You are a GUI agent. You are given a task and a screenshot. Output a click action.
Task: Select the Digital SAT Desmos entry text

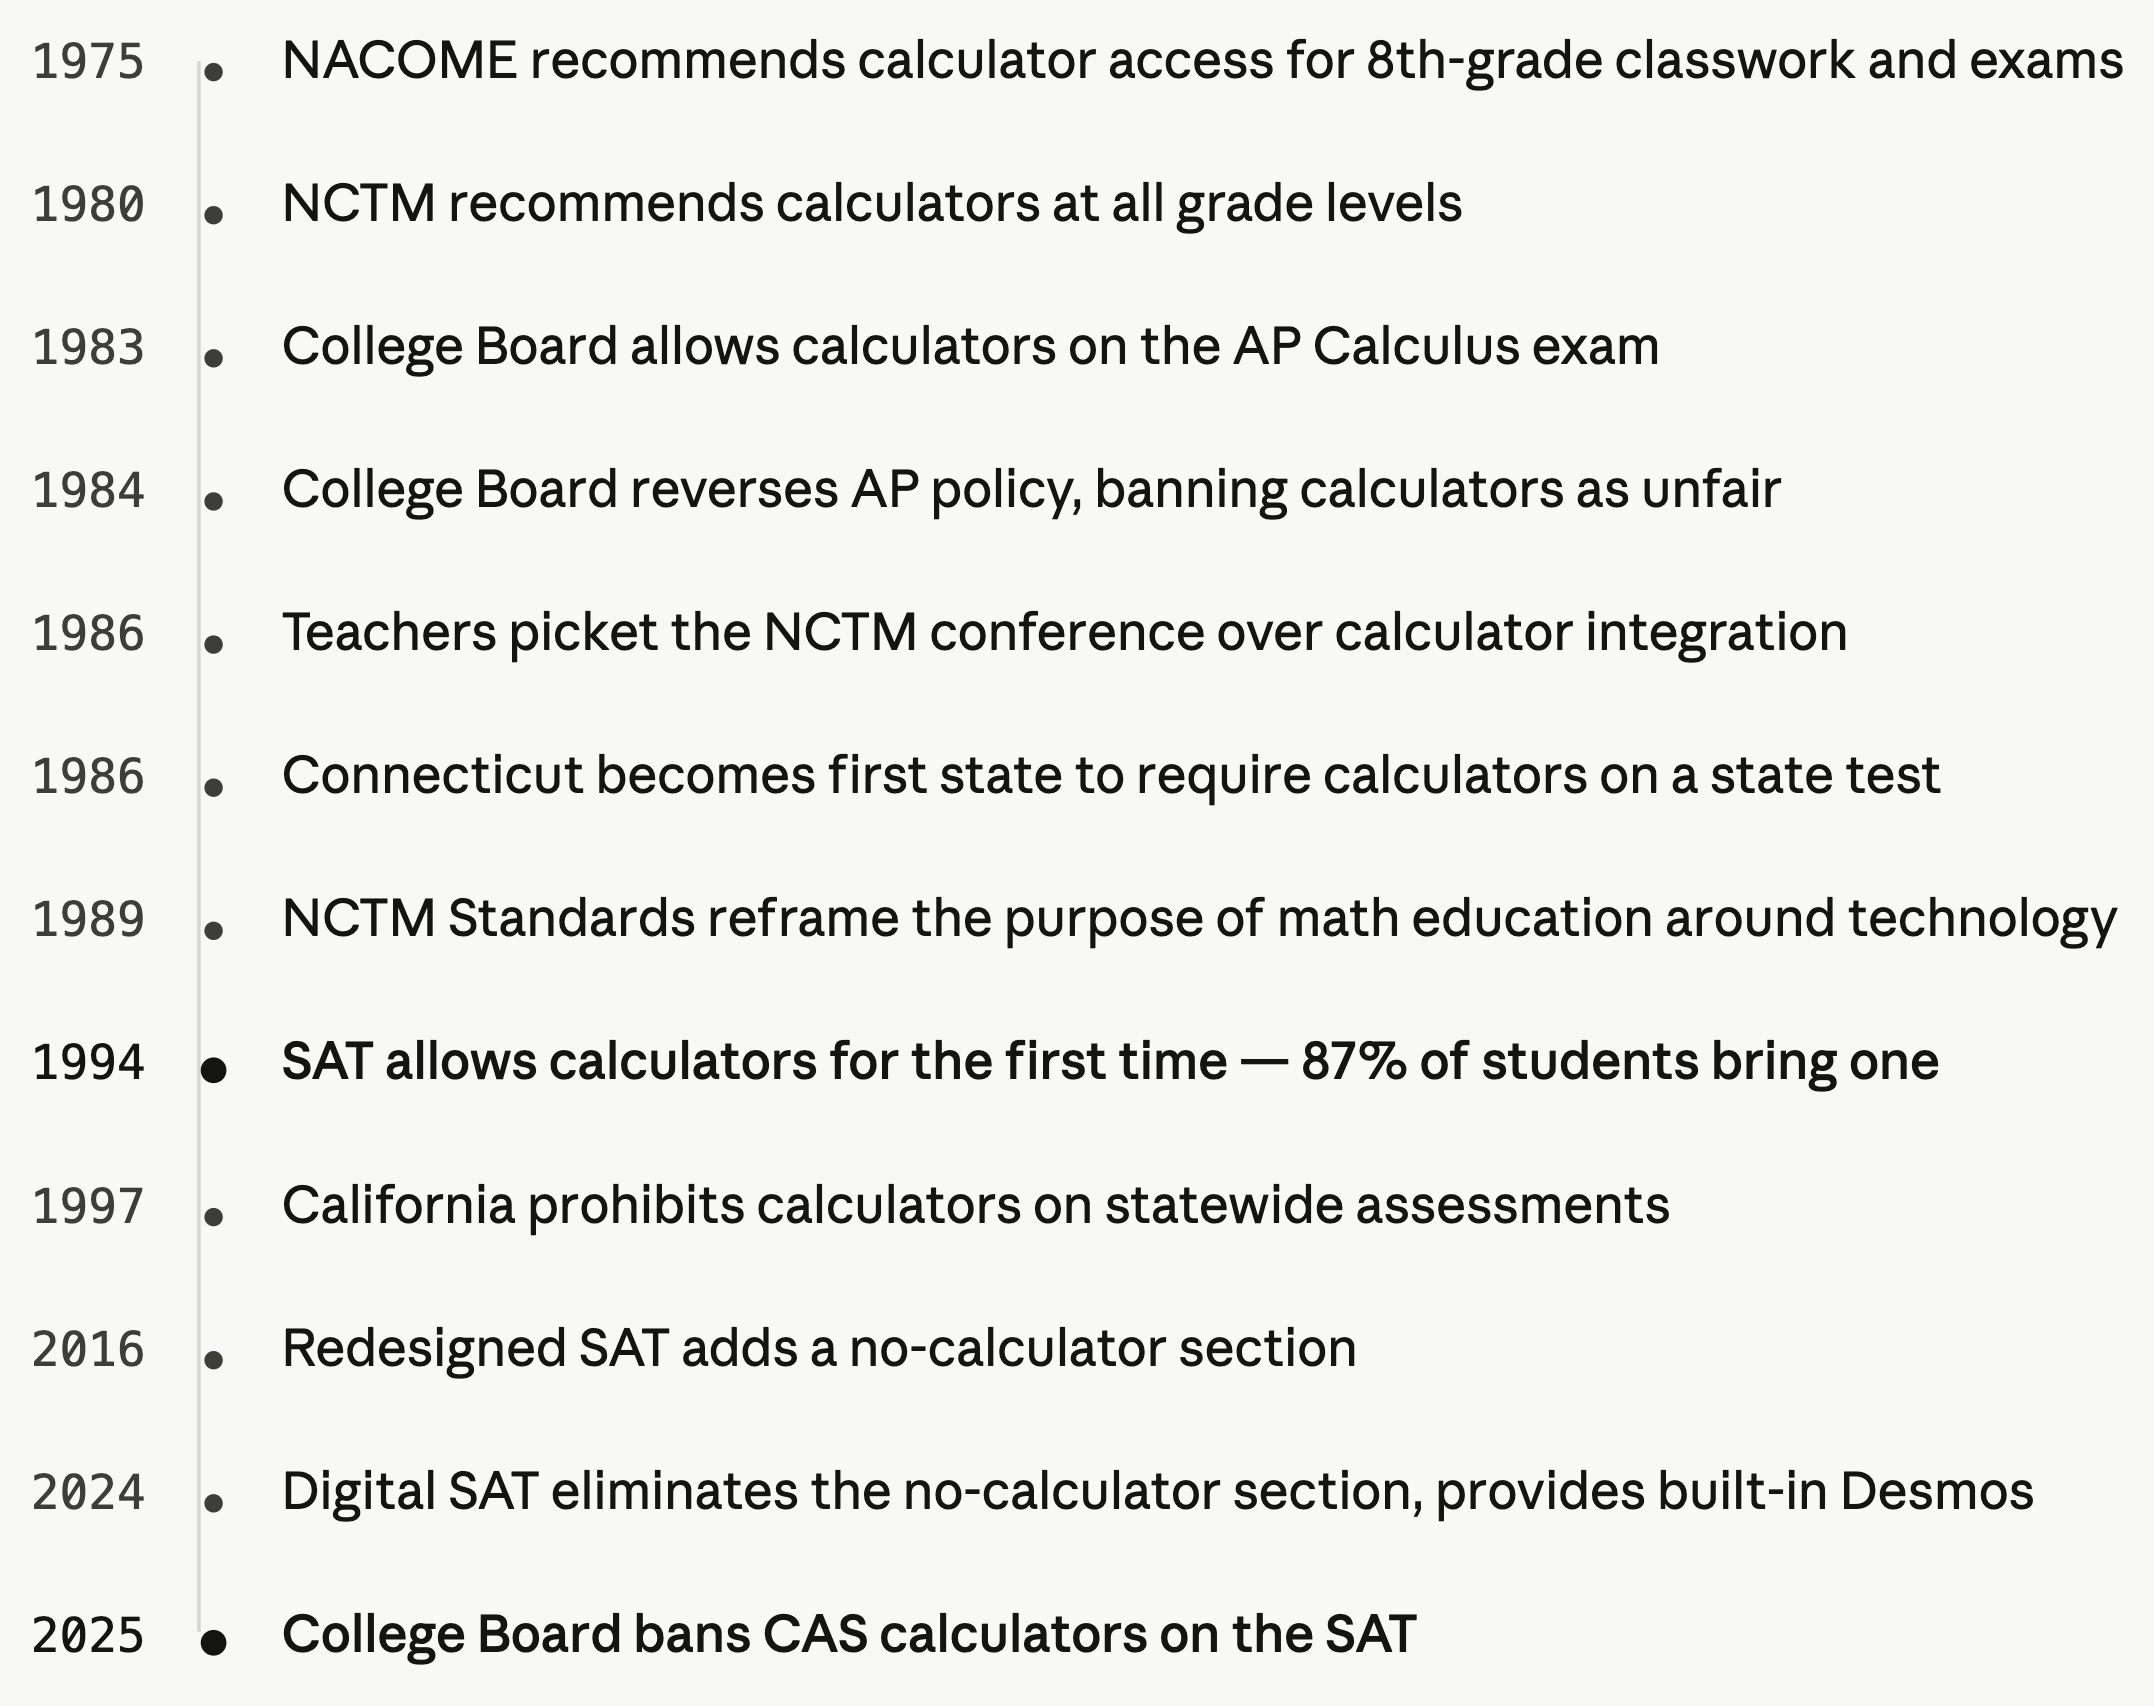(x=1157, y=1491)
